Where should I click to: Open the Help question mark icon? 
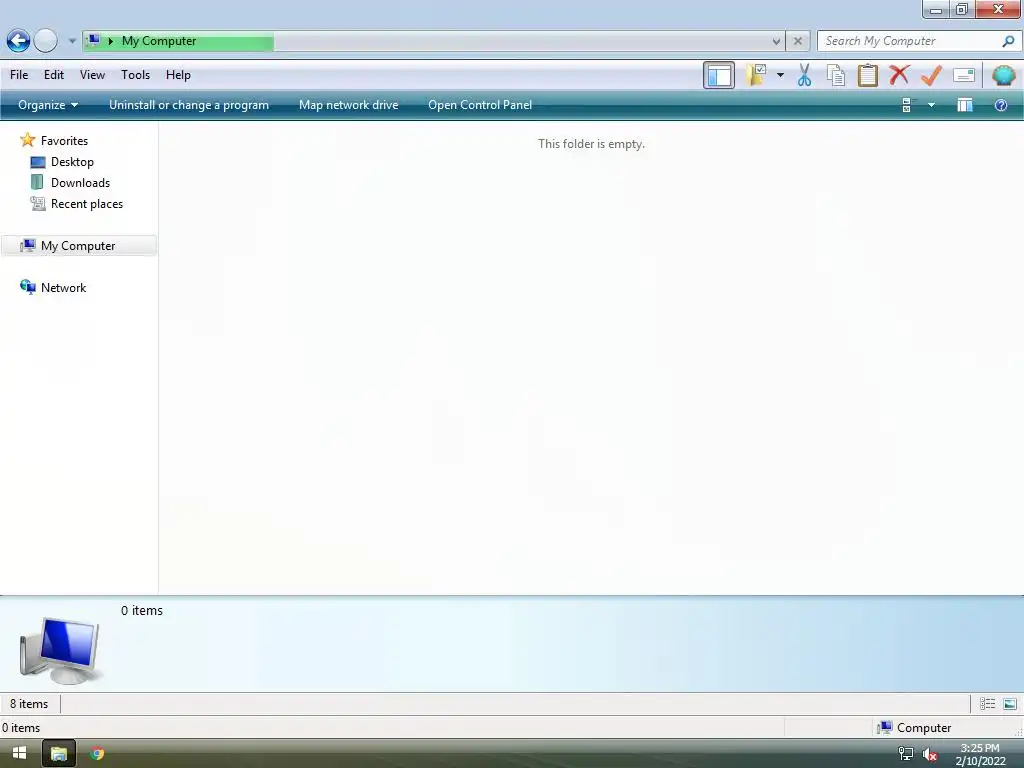(x=1000, y=105)
